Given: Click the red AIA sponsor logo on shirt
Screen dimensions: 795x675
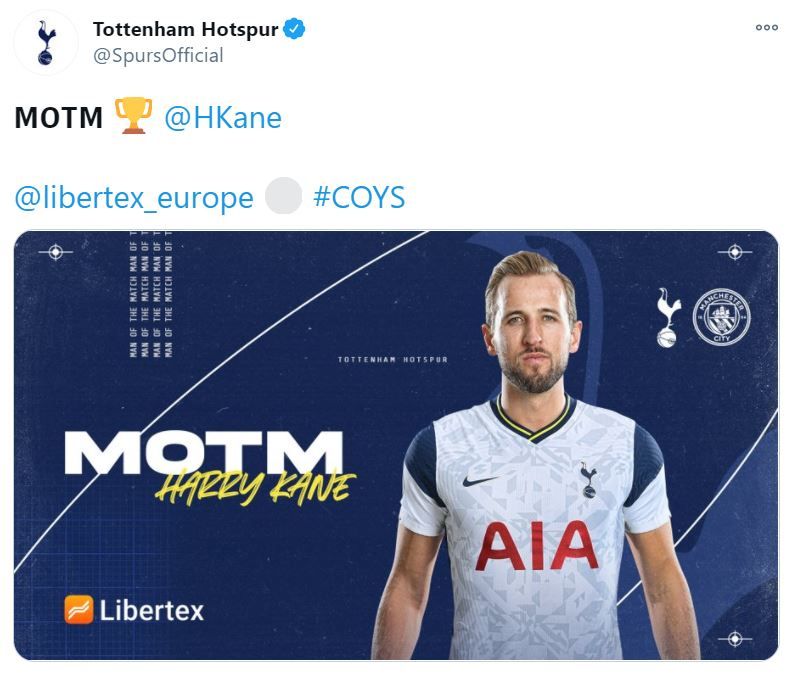Looking at the screenshot, I should 537,546.
